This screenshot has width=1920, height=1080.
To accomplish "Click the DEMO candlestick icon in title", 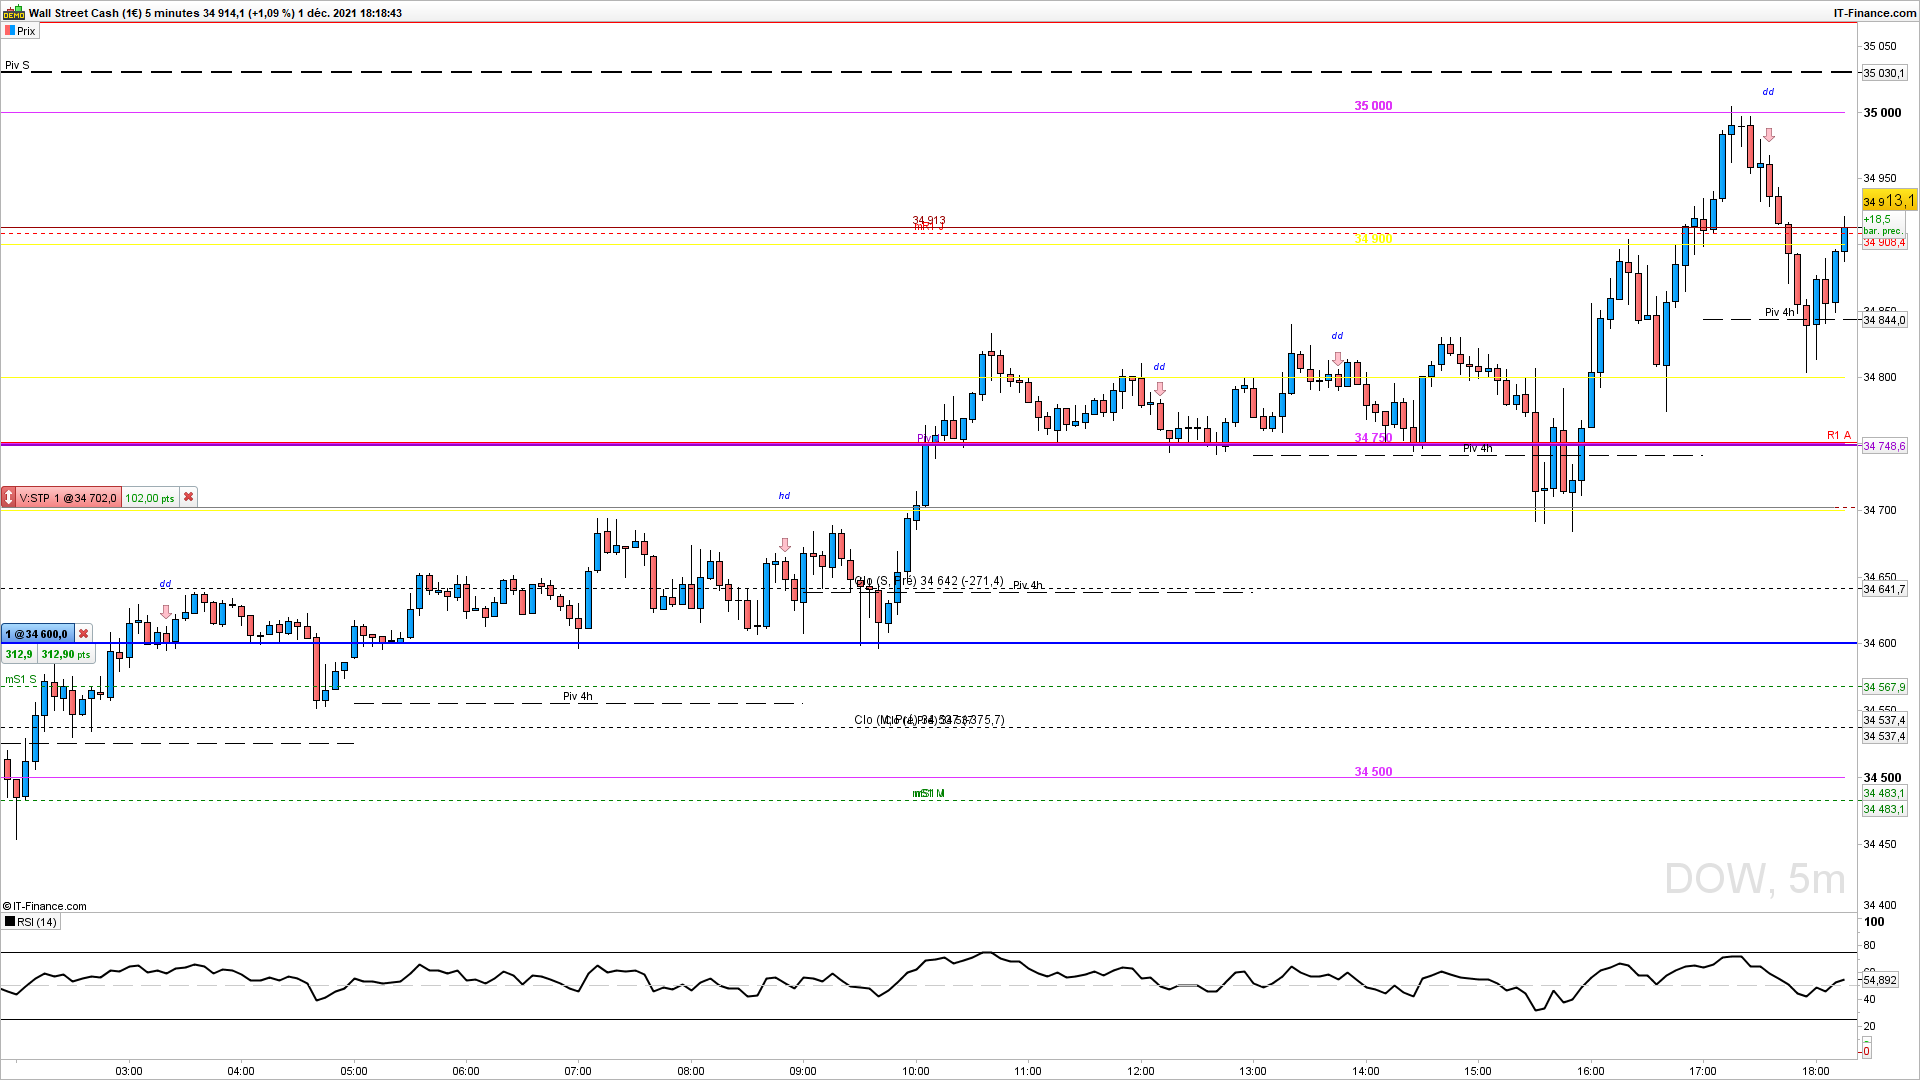I will (x=14, y=13).
